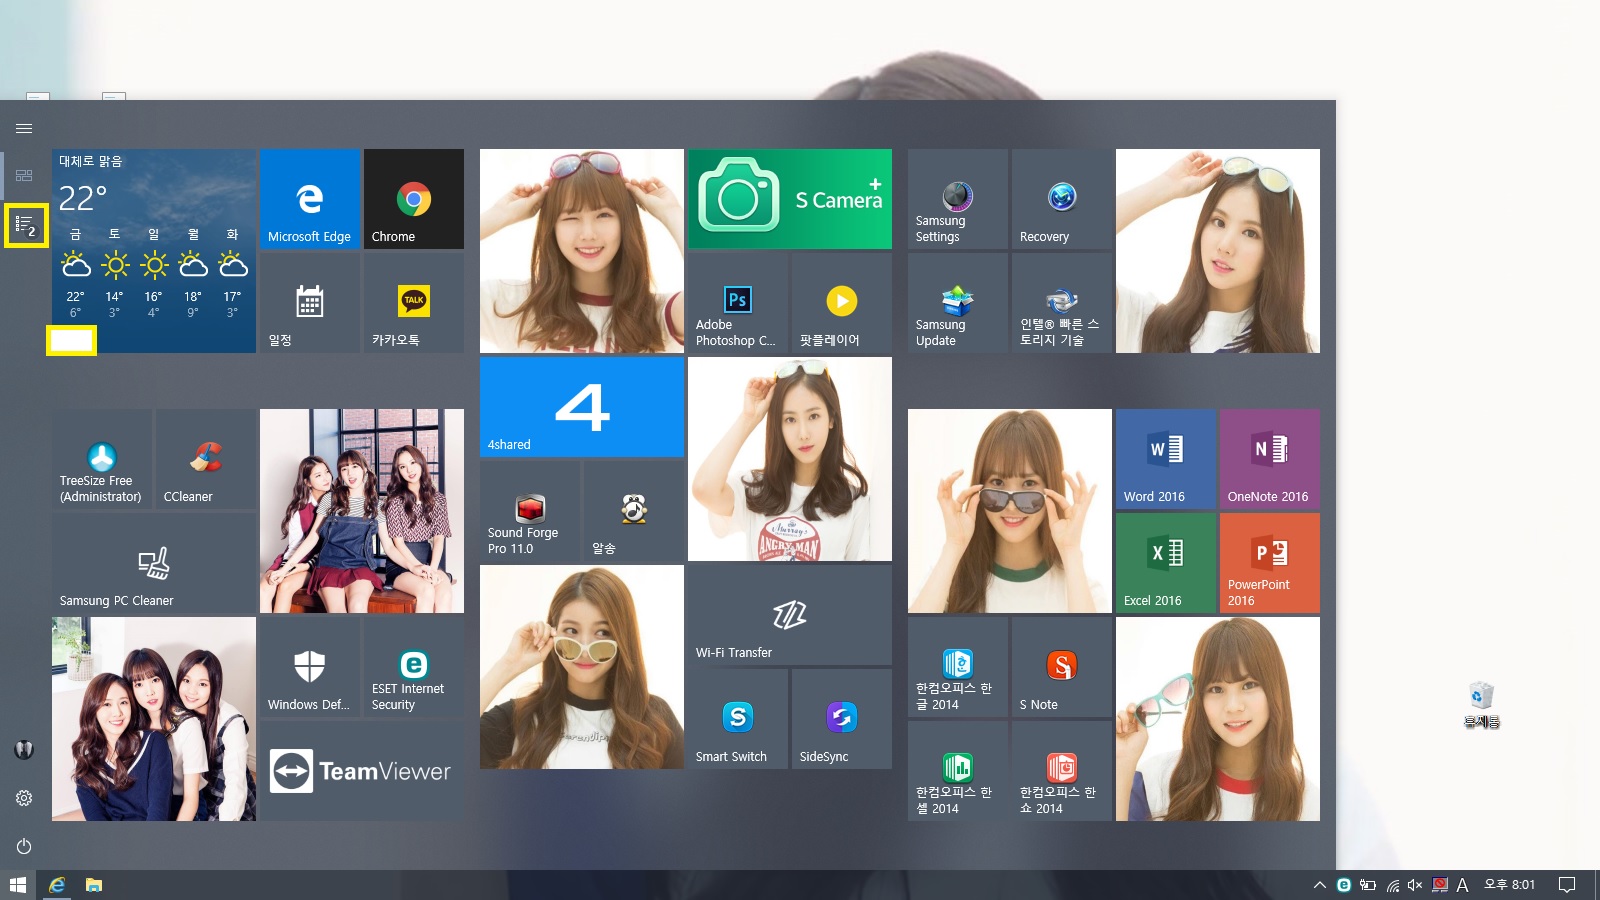Toggle the IME language A indicator
The height and width of the screenshot is (900, 1600).
(x=1462, y=885)
